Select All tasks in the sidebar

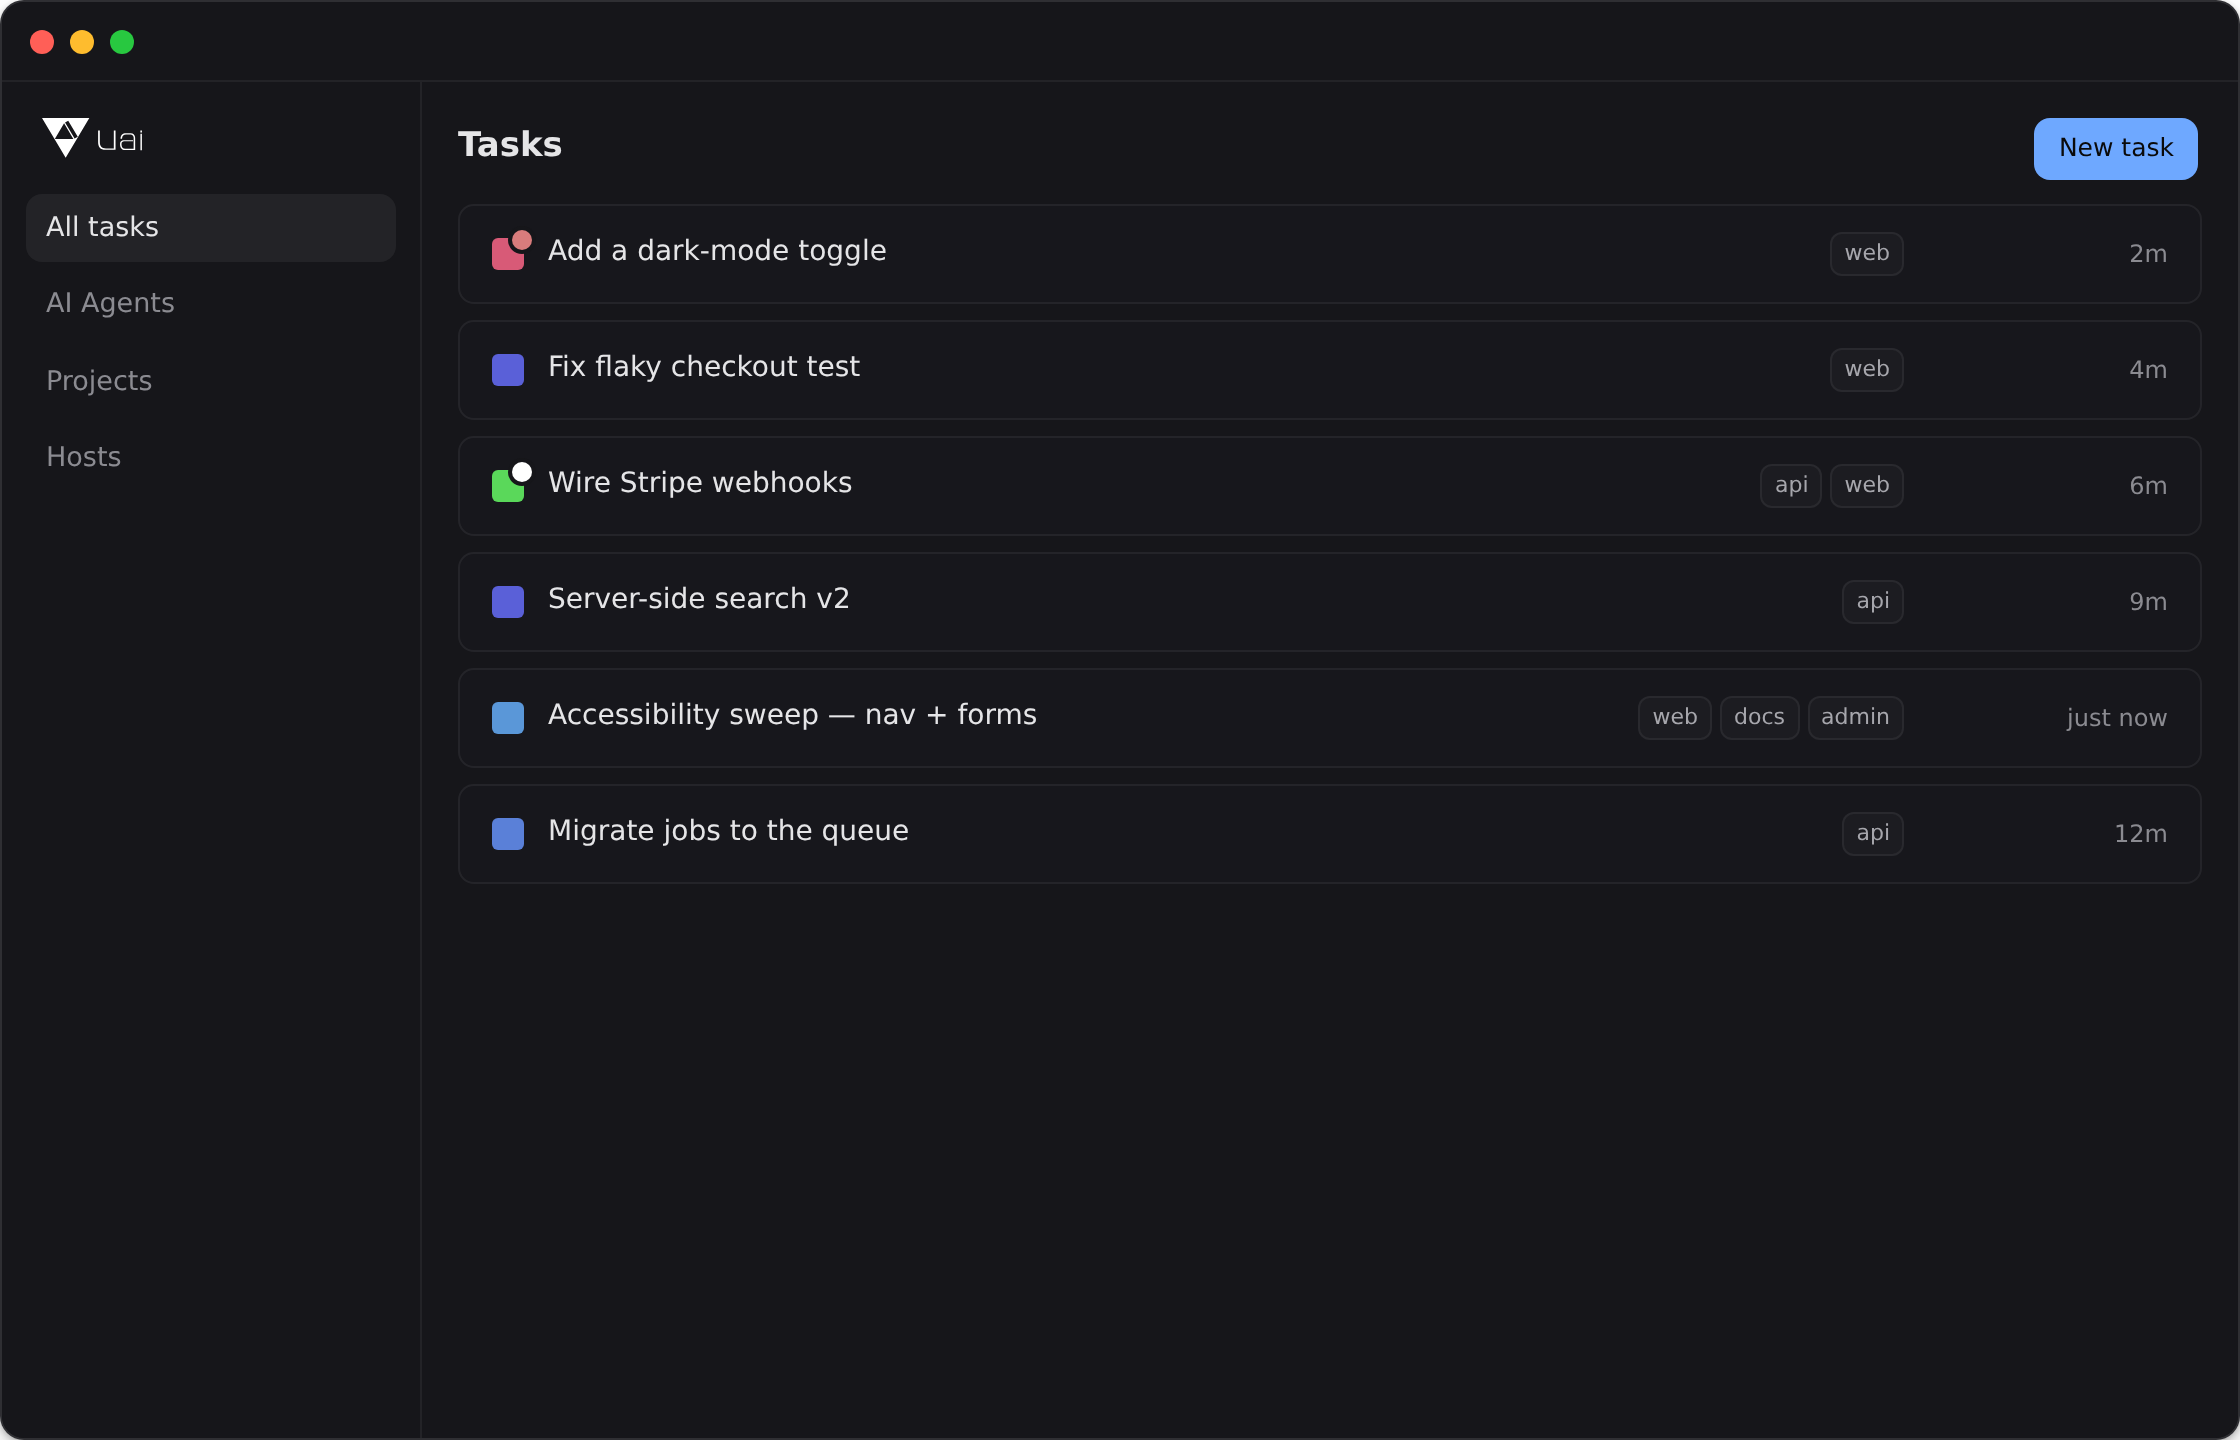211,228
